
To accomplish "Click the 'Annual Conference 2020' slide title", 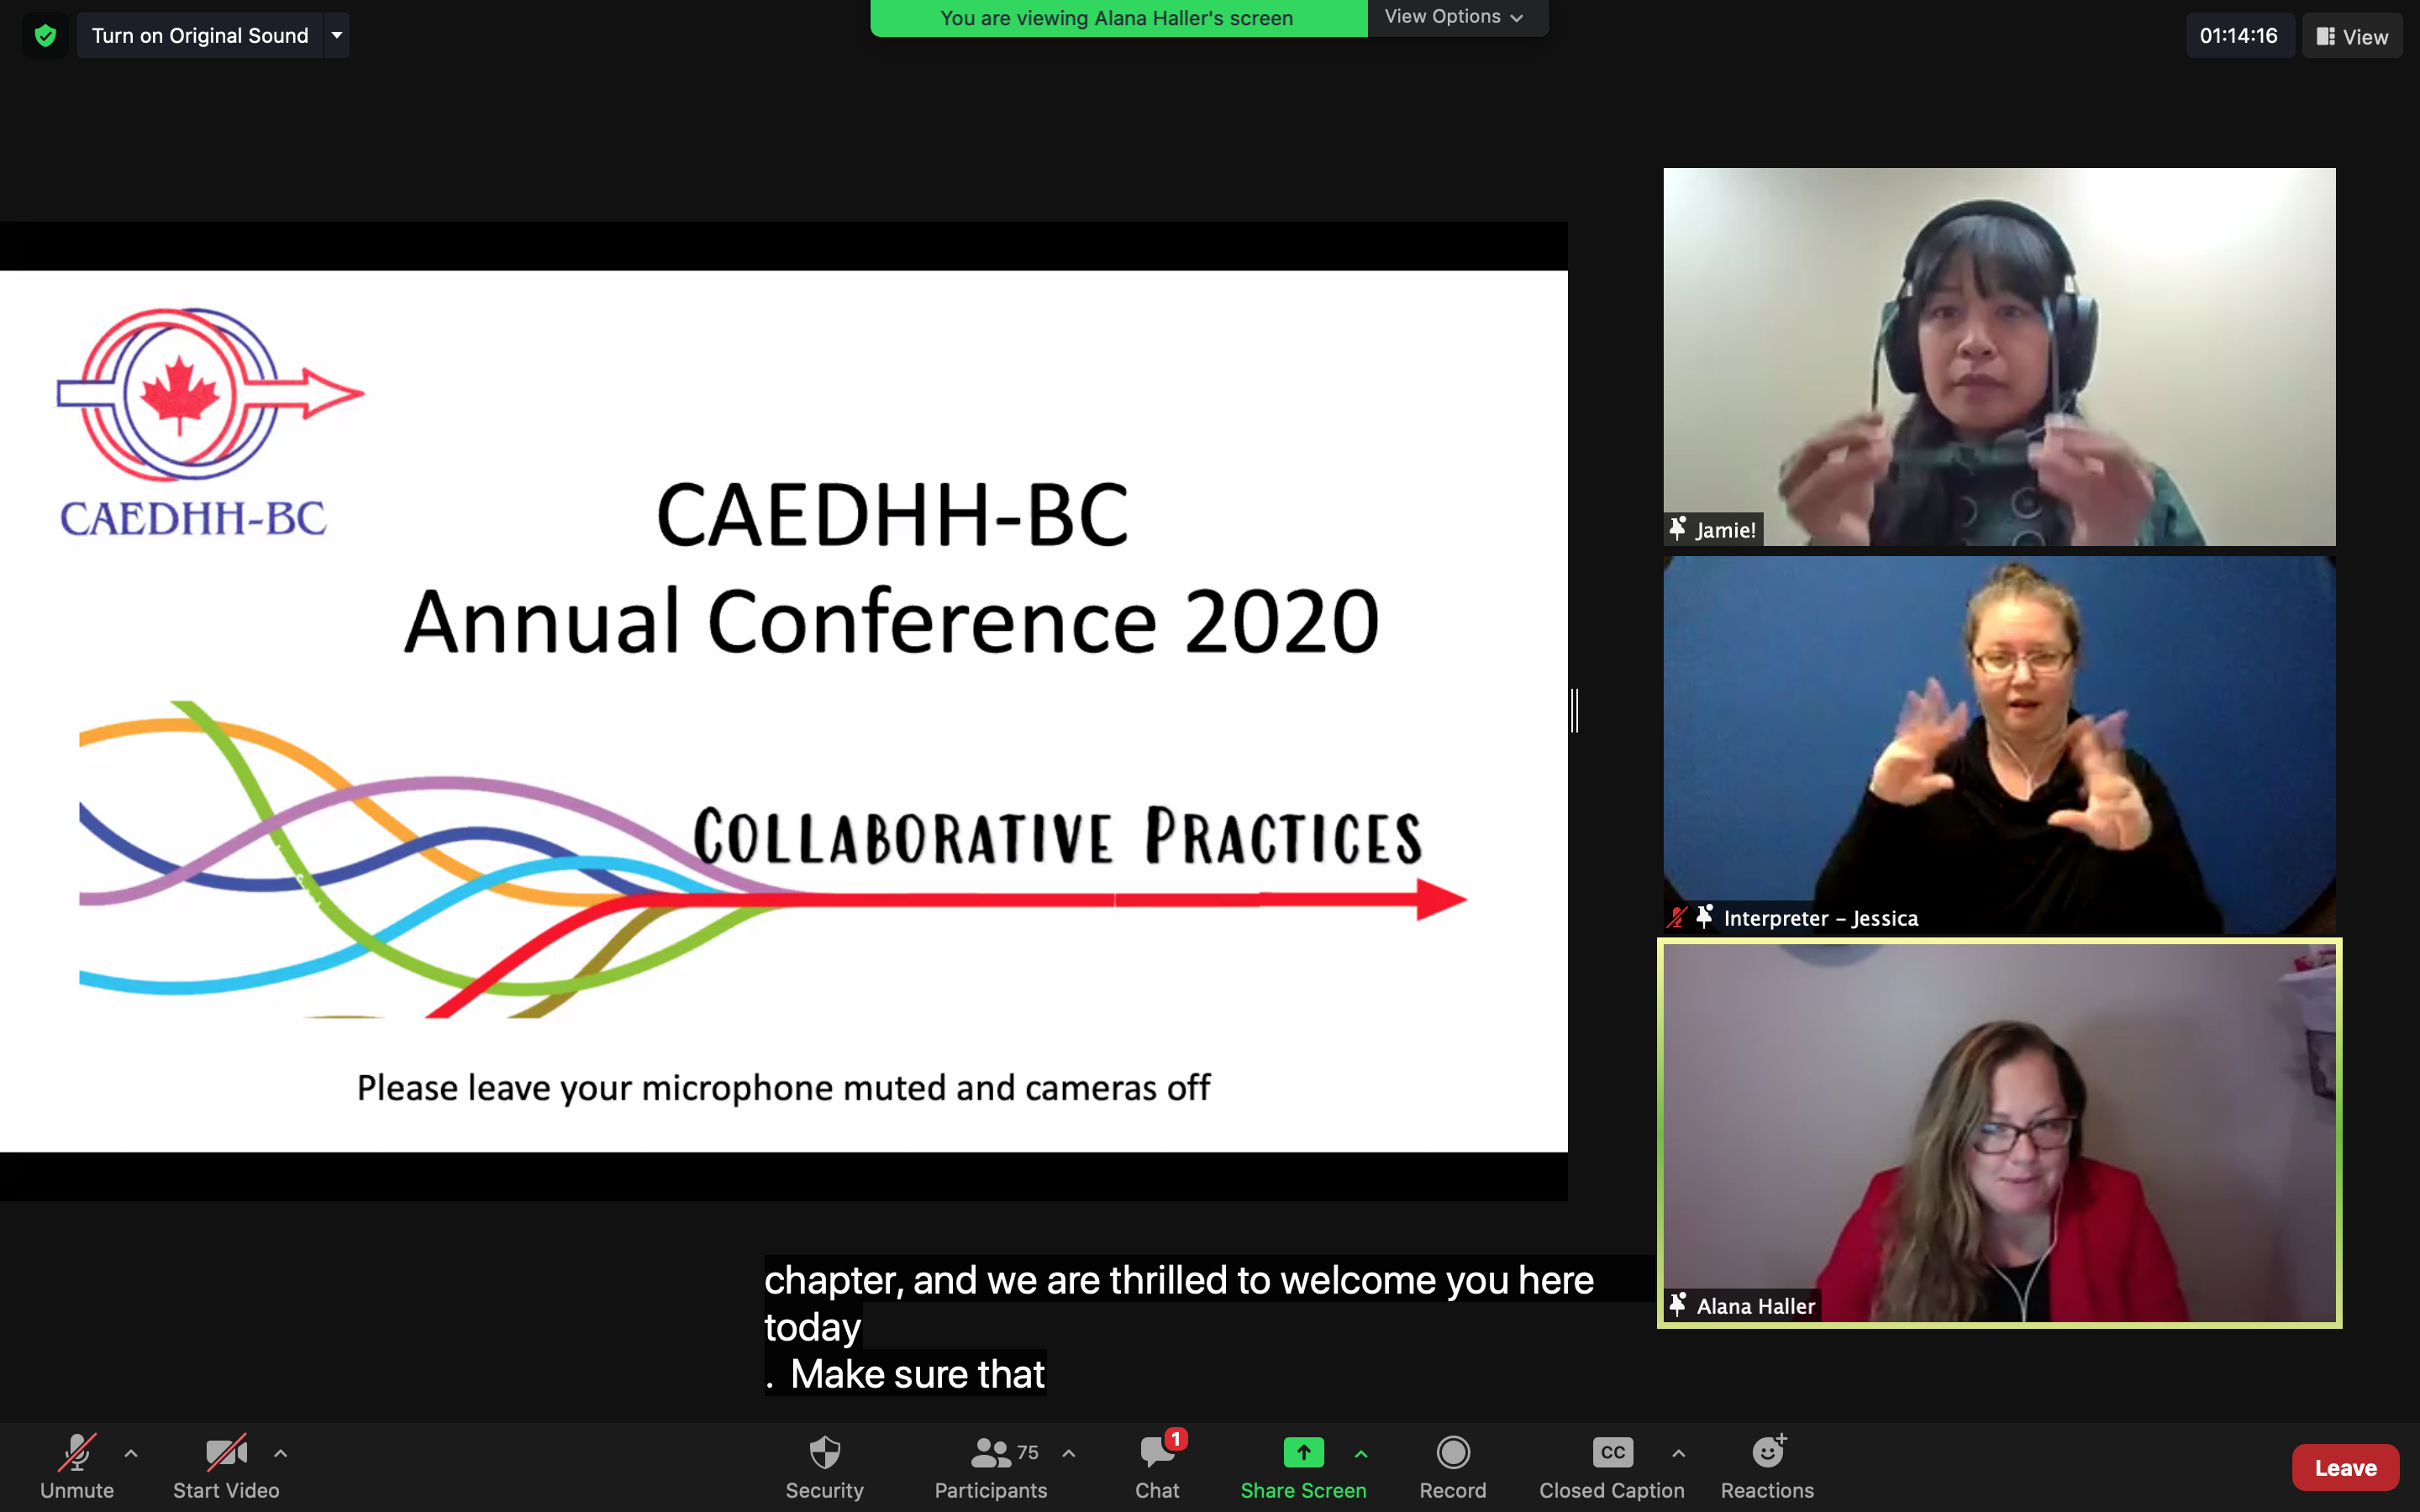I will 892,621.
